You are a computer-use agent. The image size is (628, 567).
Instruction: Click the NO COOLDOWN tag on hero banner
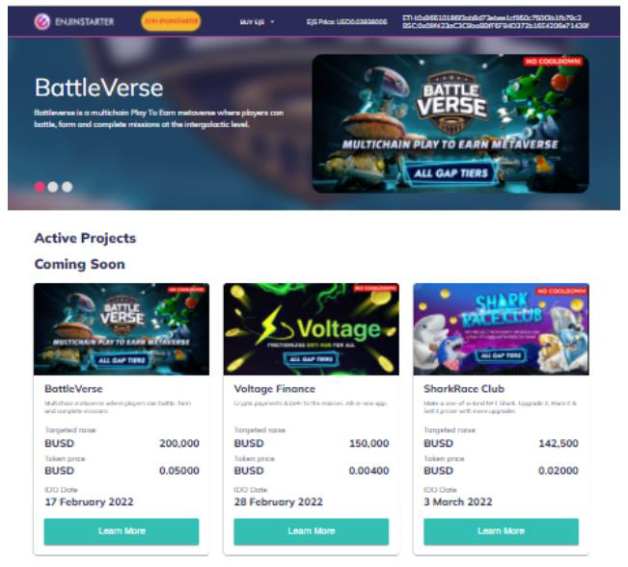553,61
